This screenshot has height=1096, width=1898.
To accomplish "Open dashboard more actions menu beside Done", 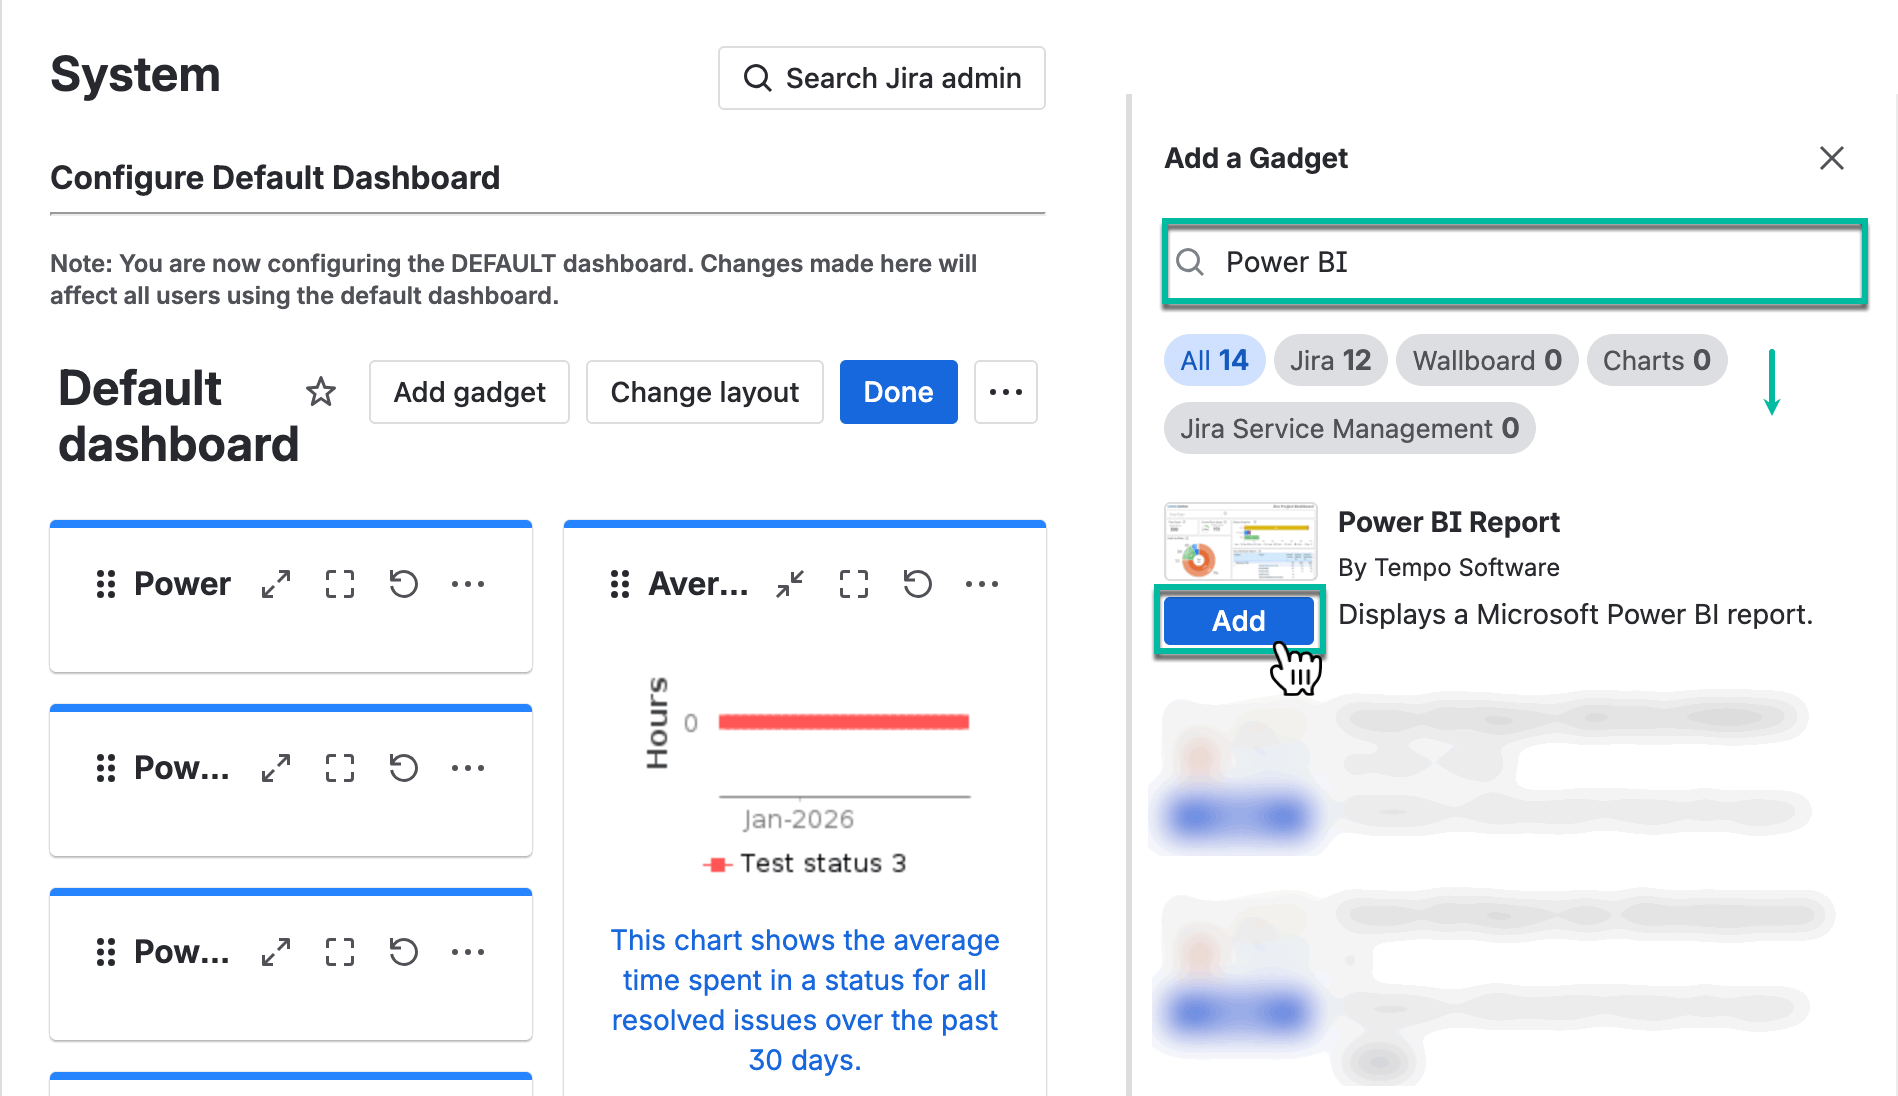I will [x=1005, y=392].
